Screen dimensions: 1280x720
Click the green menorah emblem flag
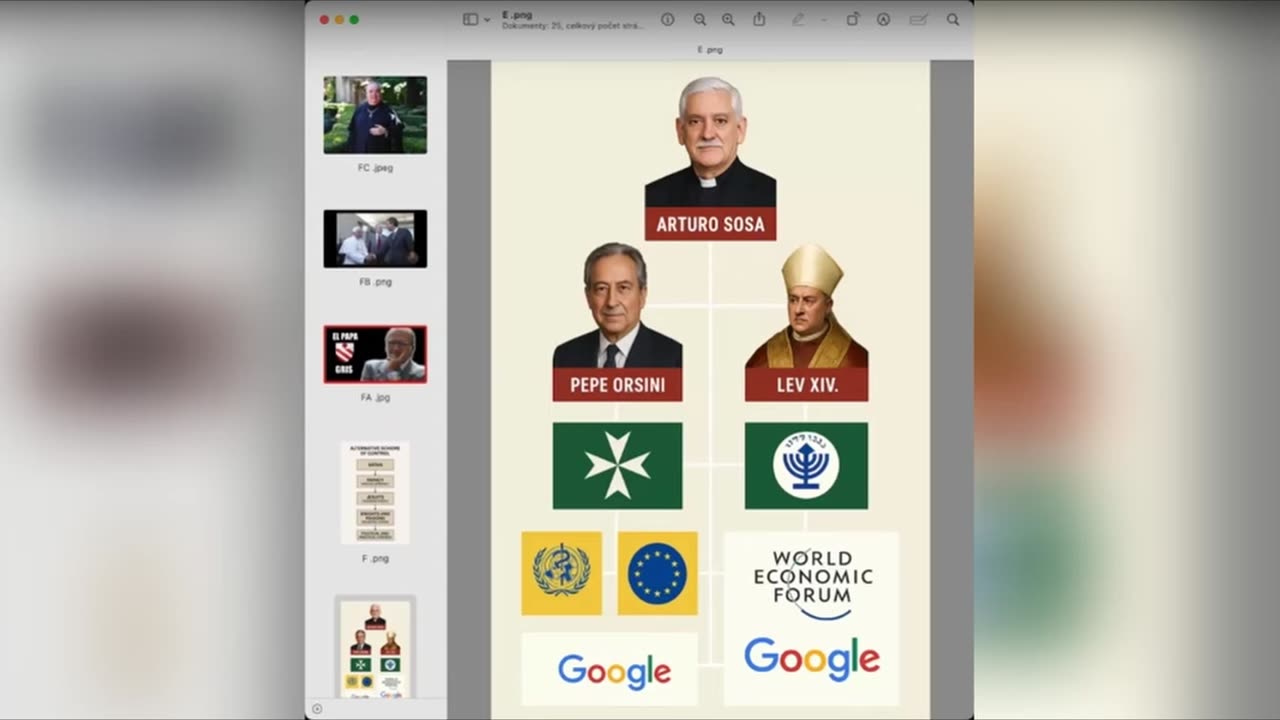click(x=806, y=466)
